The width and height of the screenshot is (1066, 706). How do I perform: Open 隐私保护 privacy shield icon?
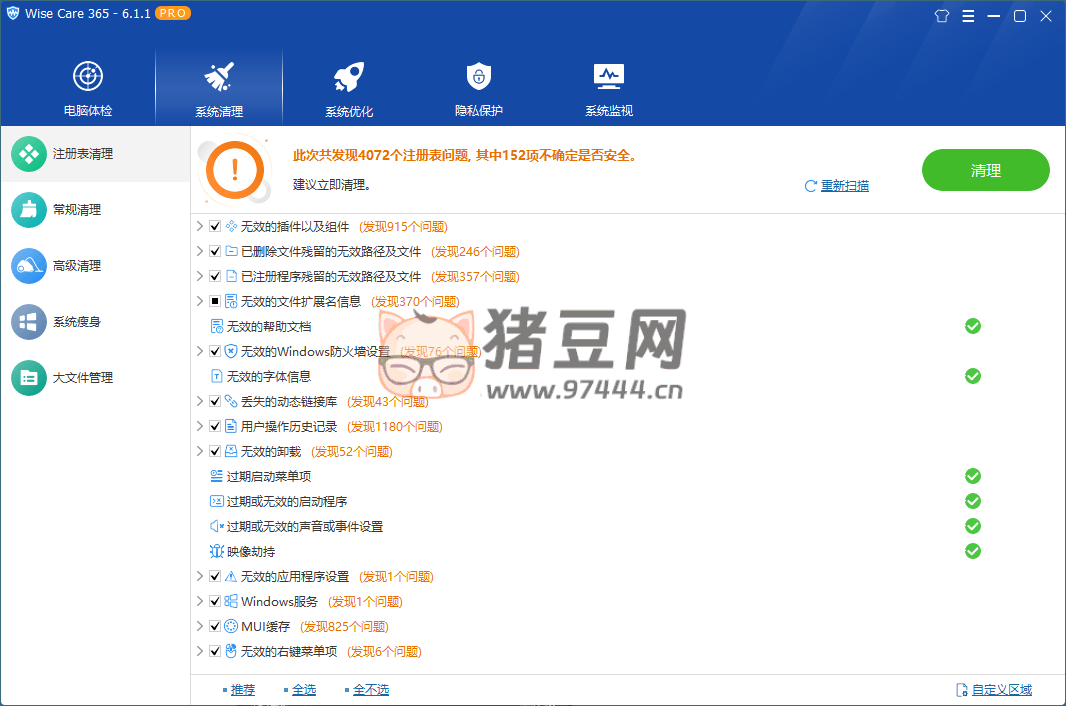(x=479, y=77)
